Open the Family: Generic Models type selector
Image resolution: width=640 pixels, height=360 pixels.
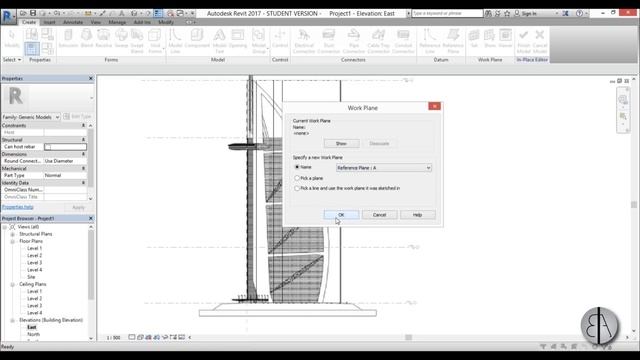click(x=31, y=117)
